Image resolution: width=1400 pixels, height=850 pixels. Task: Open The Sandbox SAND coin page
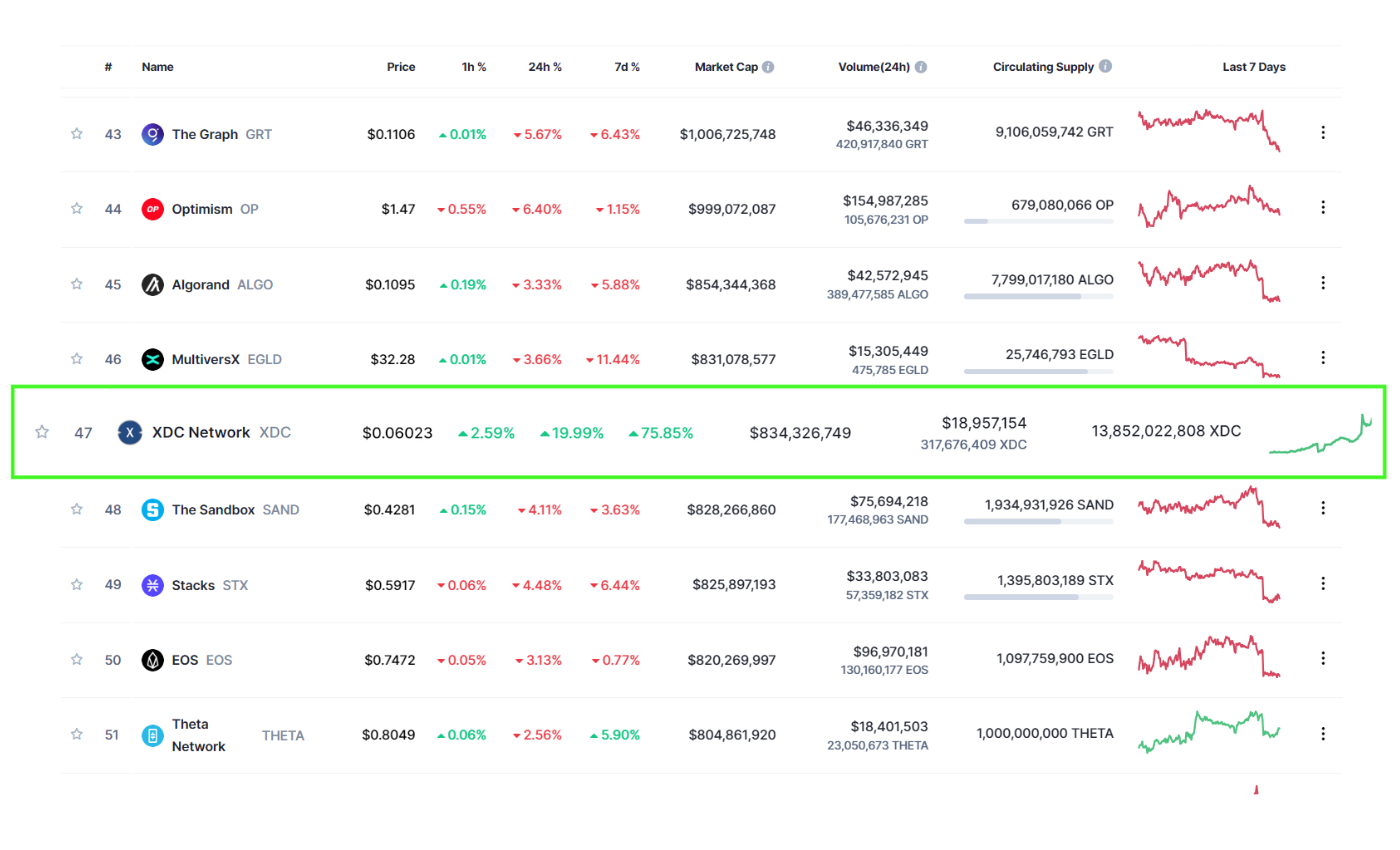235,509
